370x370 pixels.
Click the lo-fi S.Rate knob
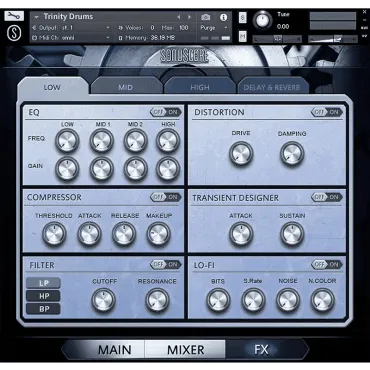(253, 300)
